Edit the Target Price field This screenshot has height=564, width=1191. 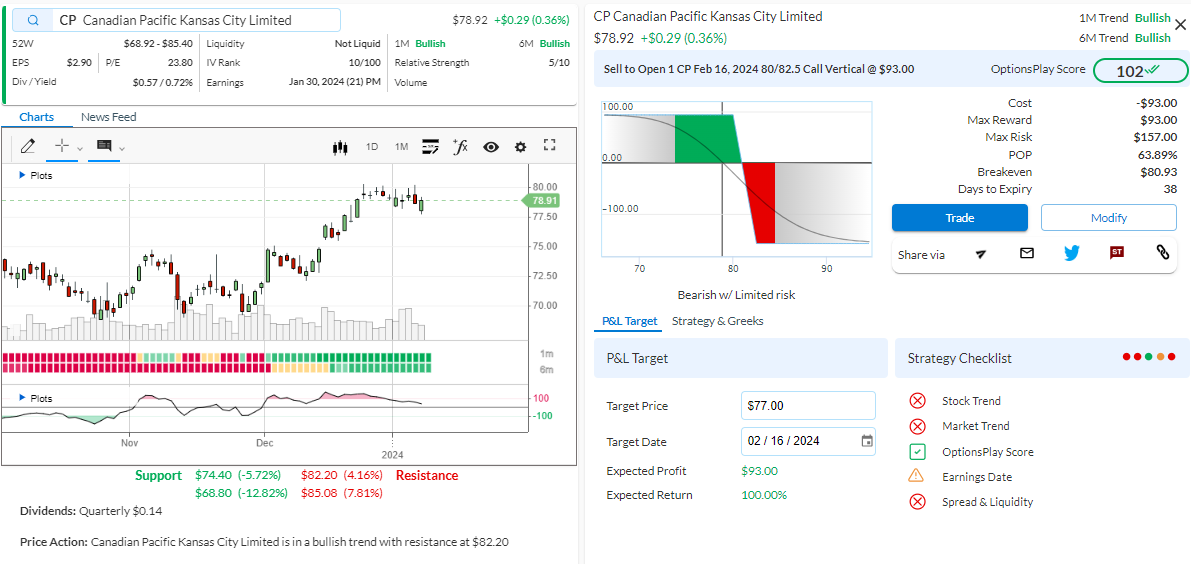pos(808,406)
